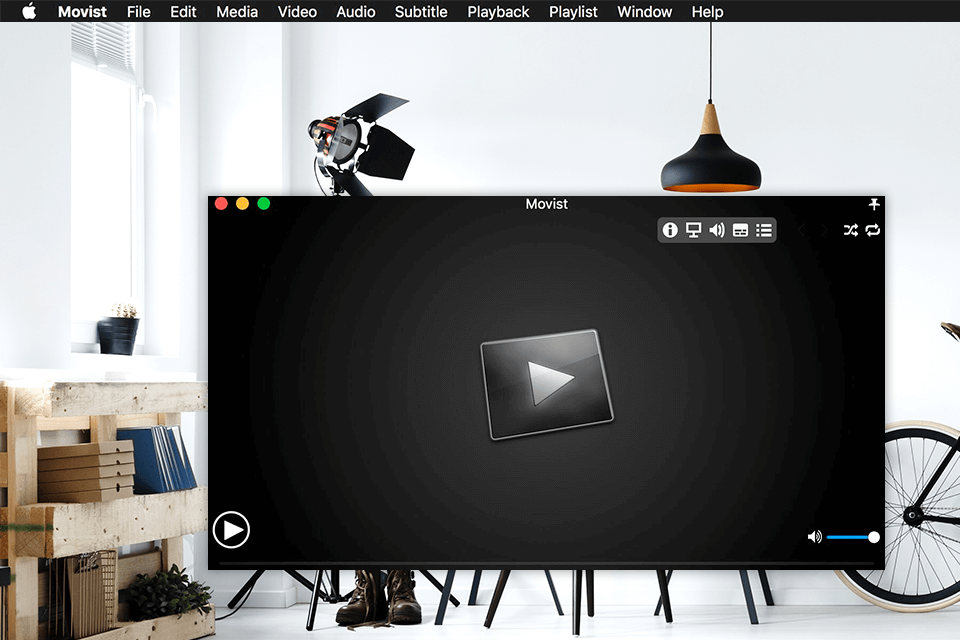
Task: Open the Movist application menu
Action: coord(82,12)
